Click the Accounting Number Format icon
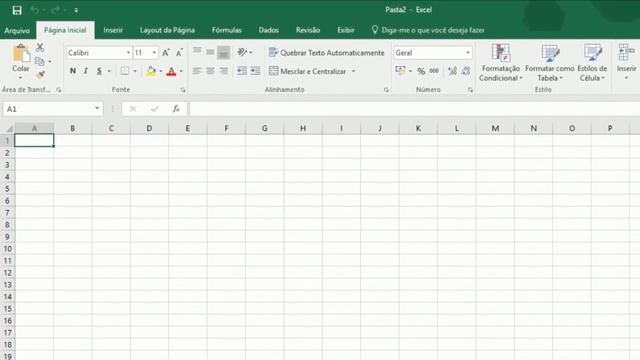This screenshot has width=640, height=360. (400, 71)
